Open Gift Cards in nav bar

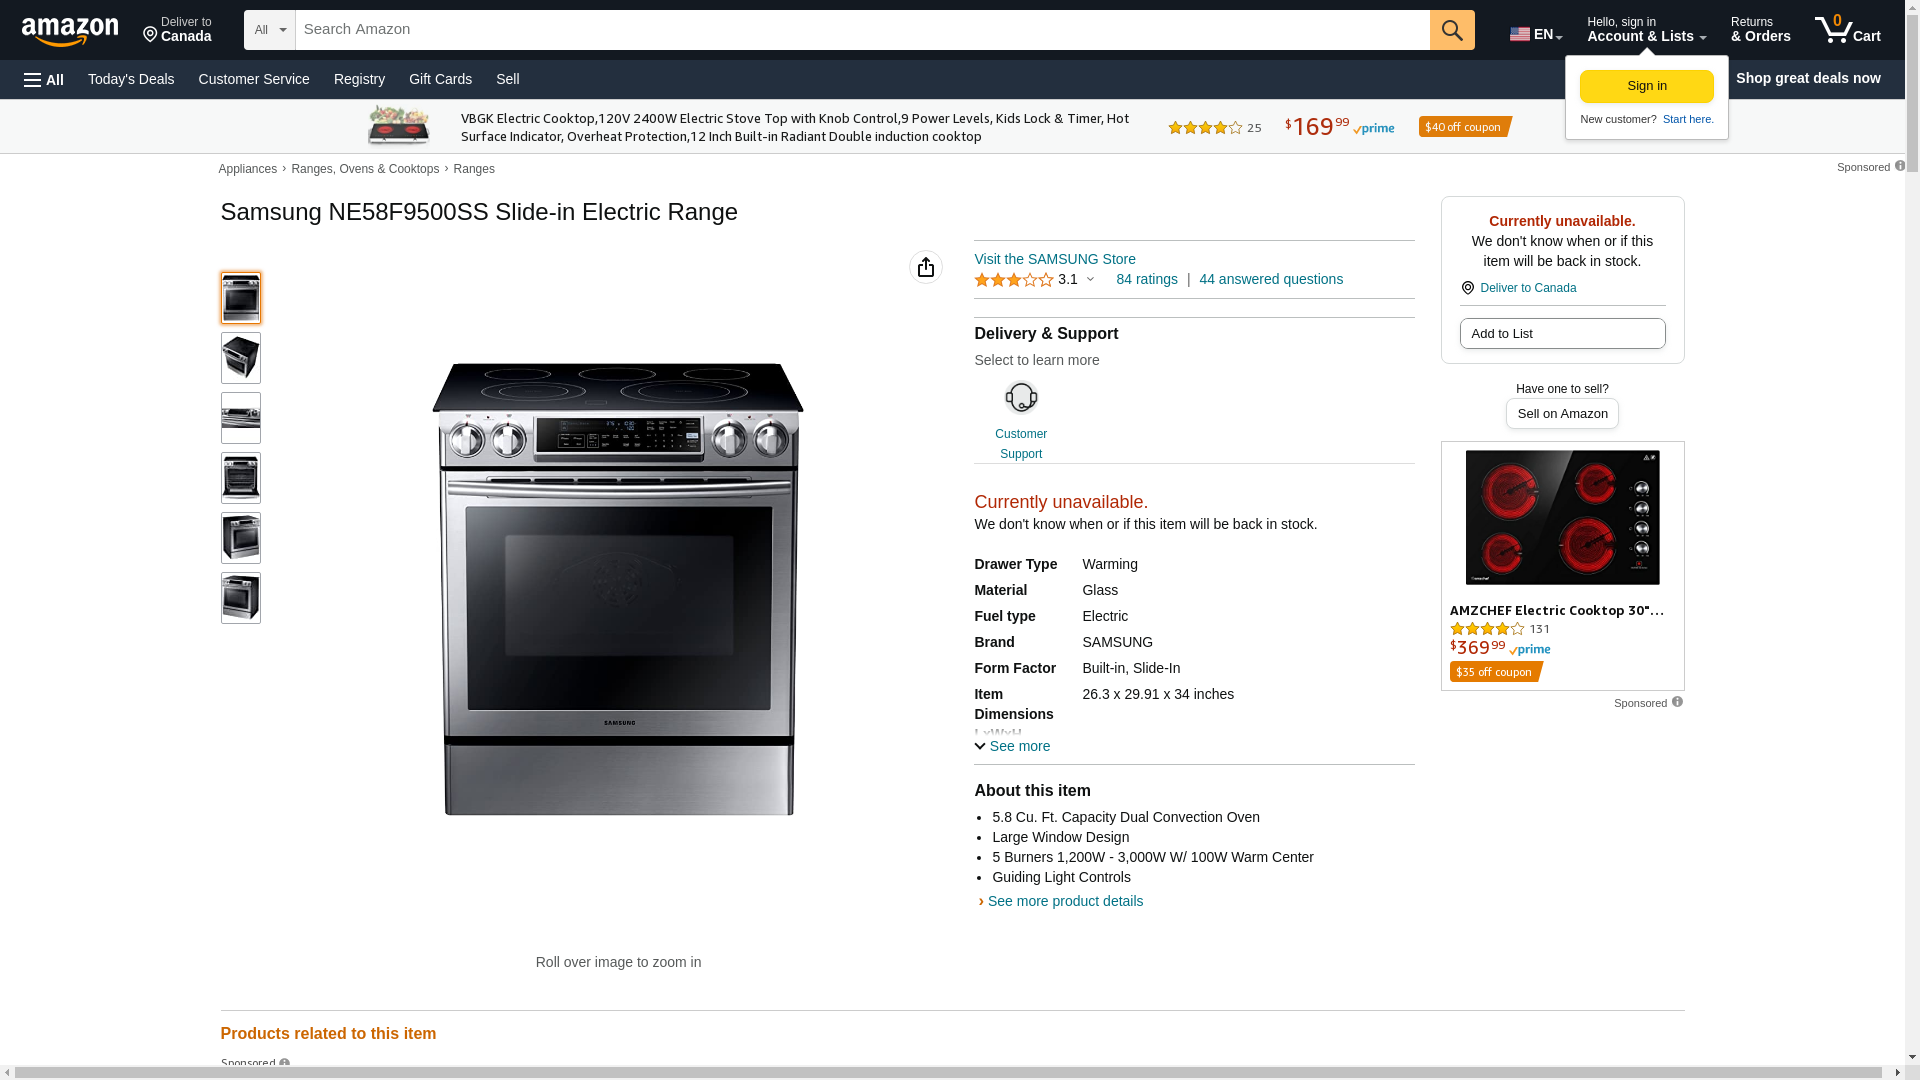coord(440,79)
